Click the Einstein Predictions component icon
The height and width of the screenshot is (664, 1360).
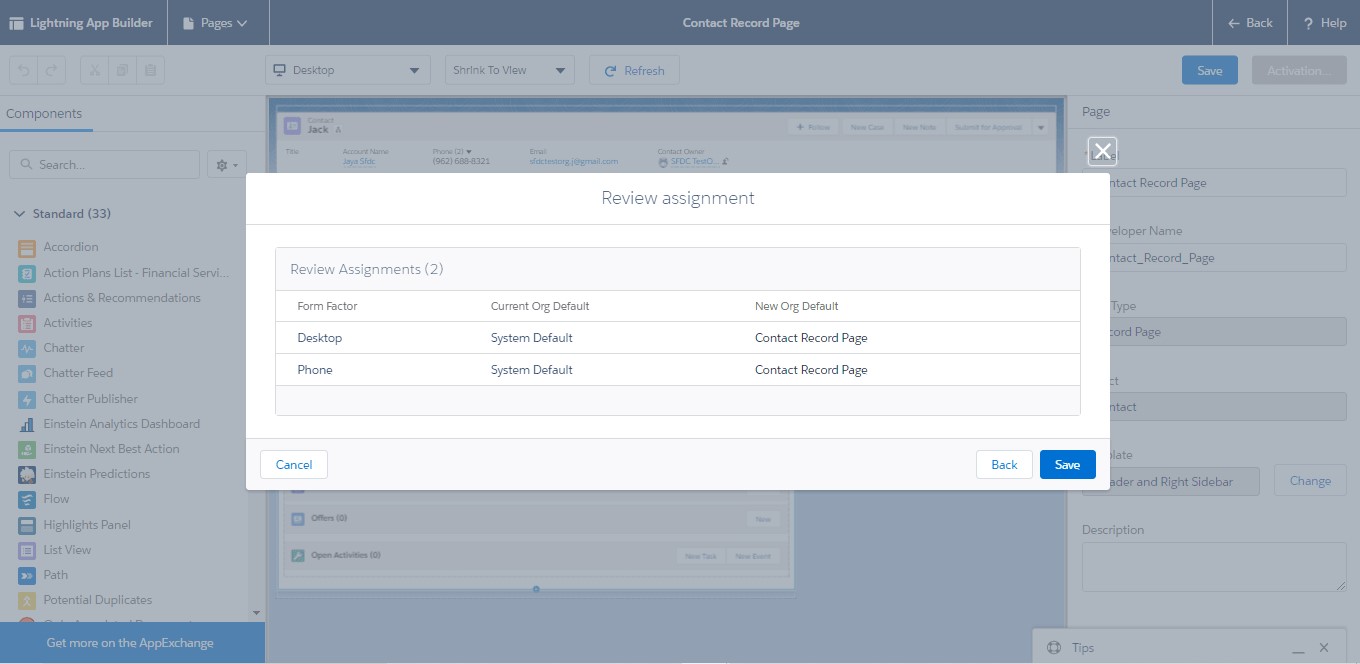click(25, 473)
